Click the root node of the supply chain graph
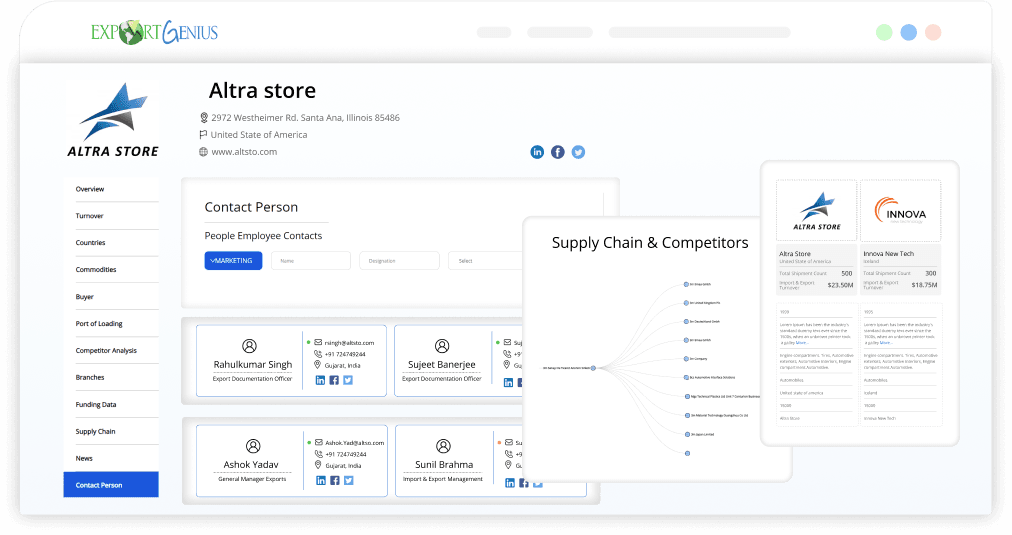Viewport: 1012px width, 535px height. point(593,368)
